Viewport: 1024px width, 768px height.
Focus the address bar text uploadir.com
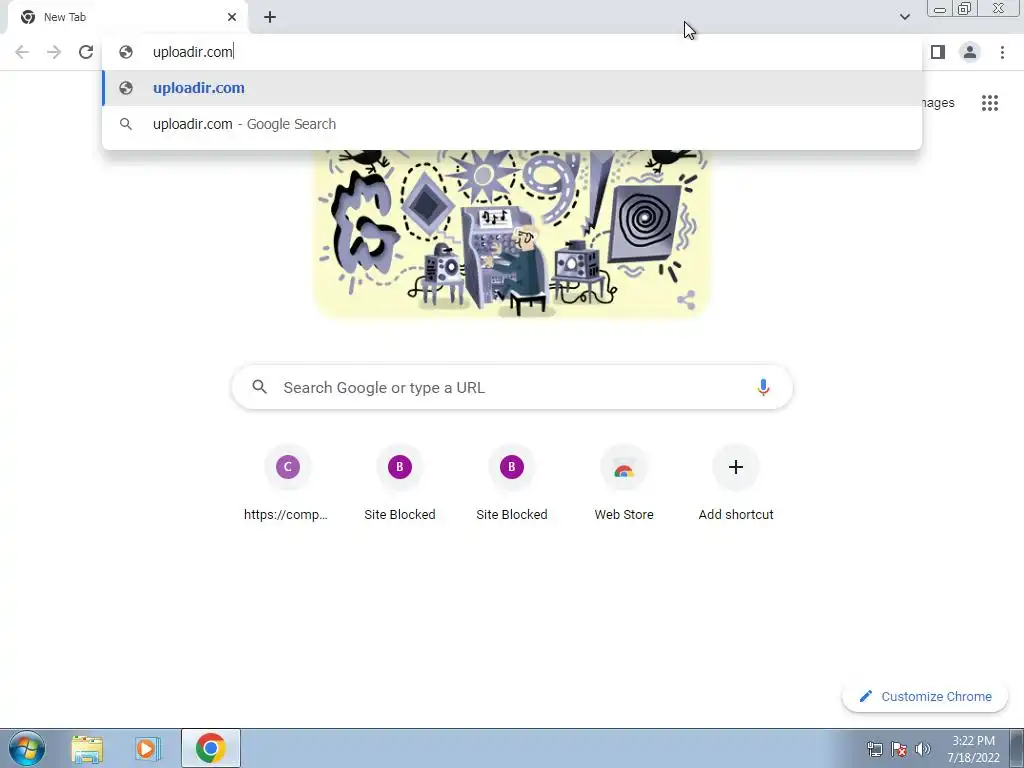[193, 52]
